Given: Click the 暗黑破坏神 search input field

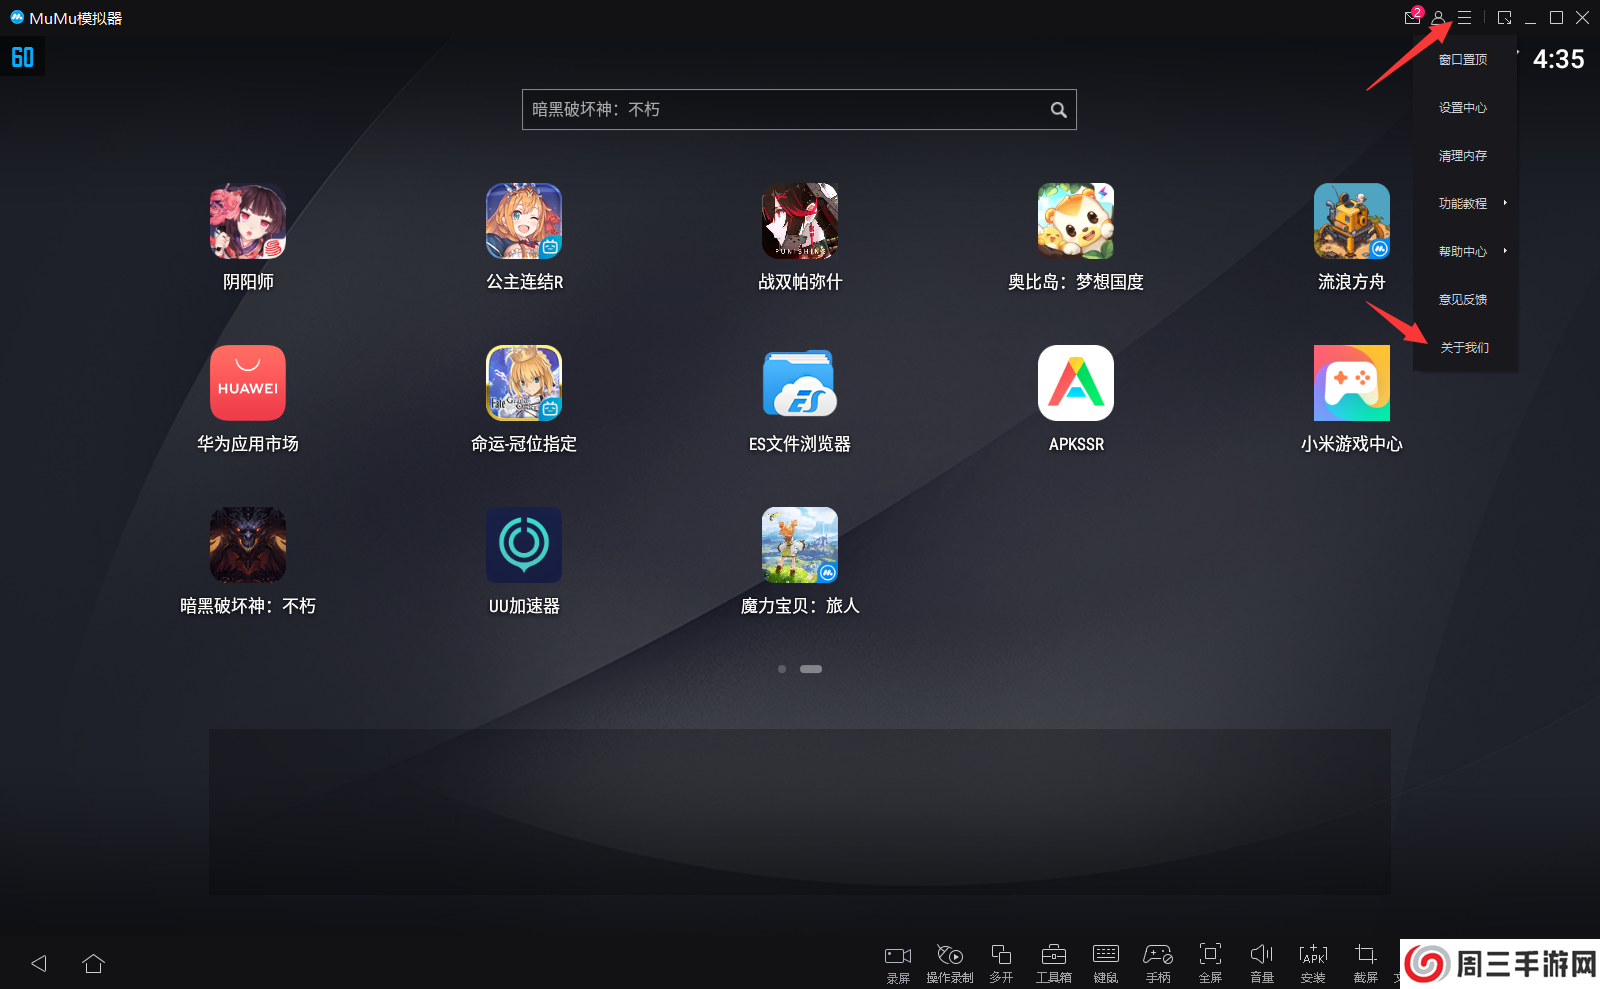Looking at the screenshot, I should coord(780,110).
